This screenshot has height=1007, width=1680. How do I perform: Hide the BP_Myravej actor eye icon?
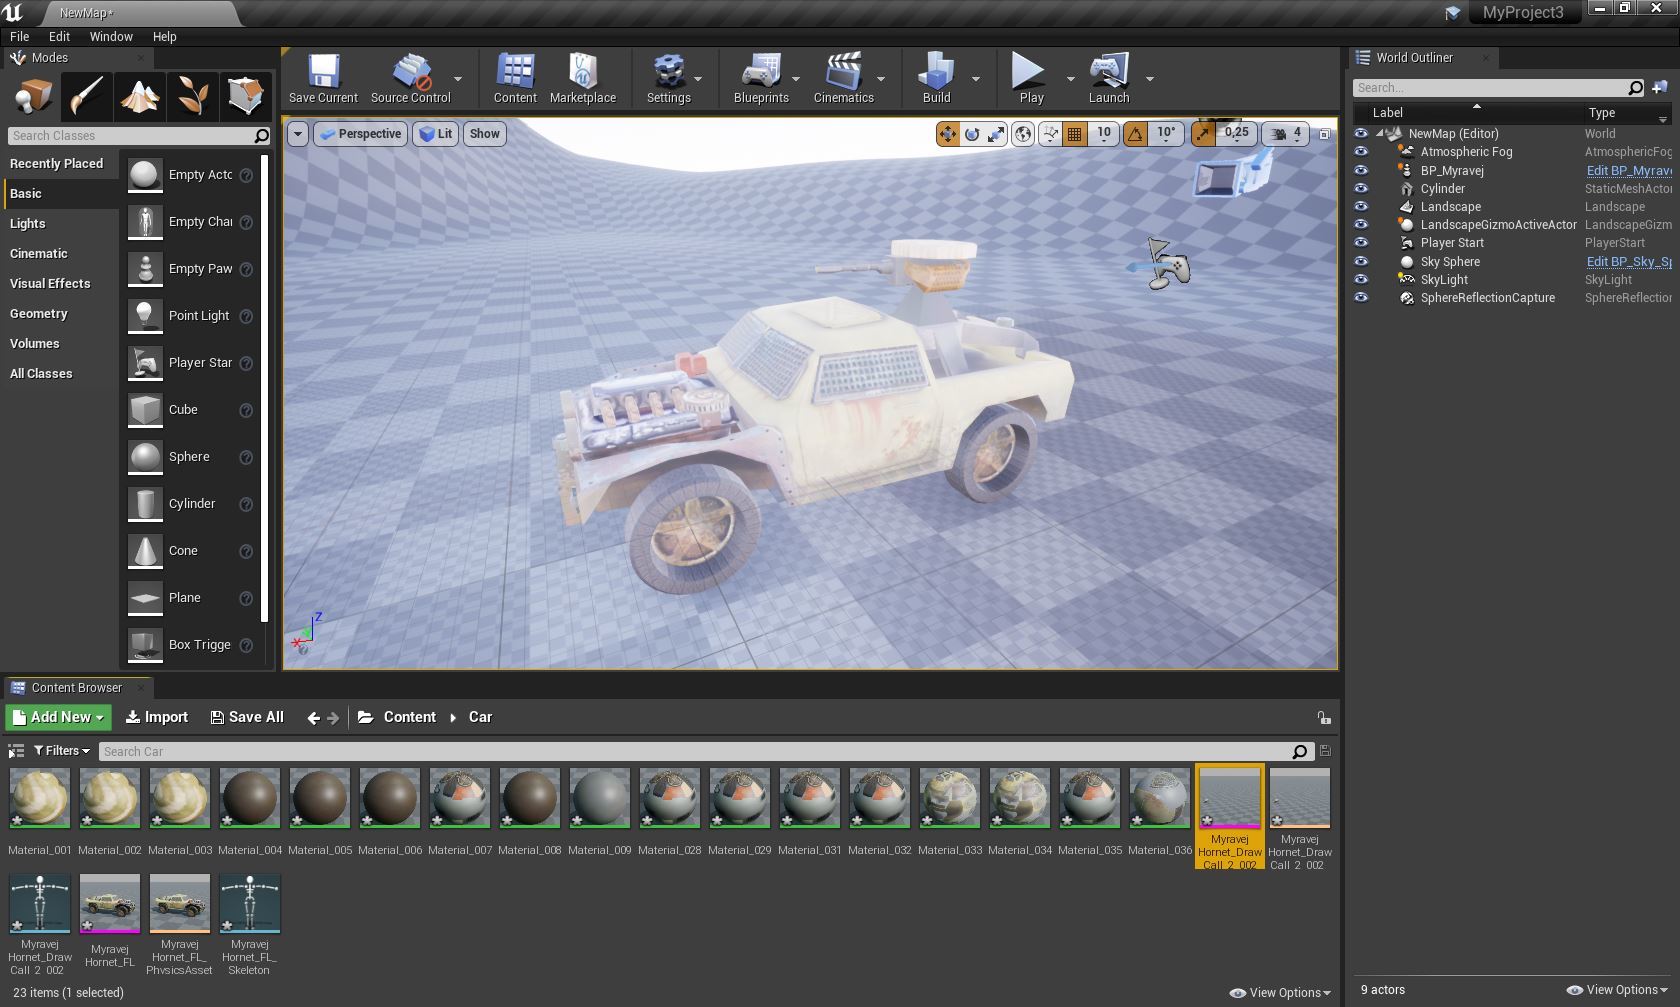point(1361,170)
